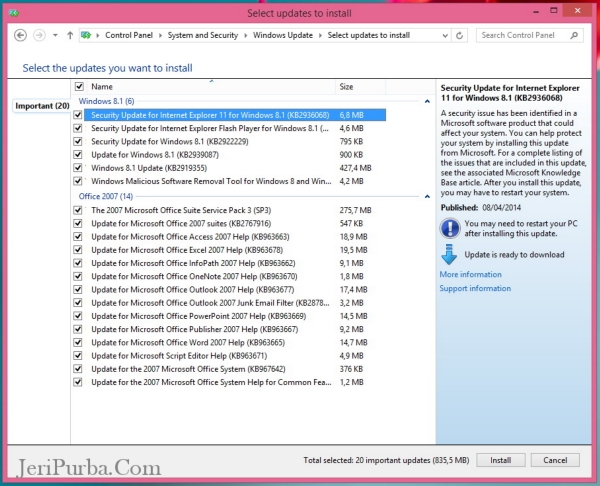
Task: Click Select updates to install breadcrumb
Action: pyautogui.click(x=368, y=35)
